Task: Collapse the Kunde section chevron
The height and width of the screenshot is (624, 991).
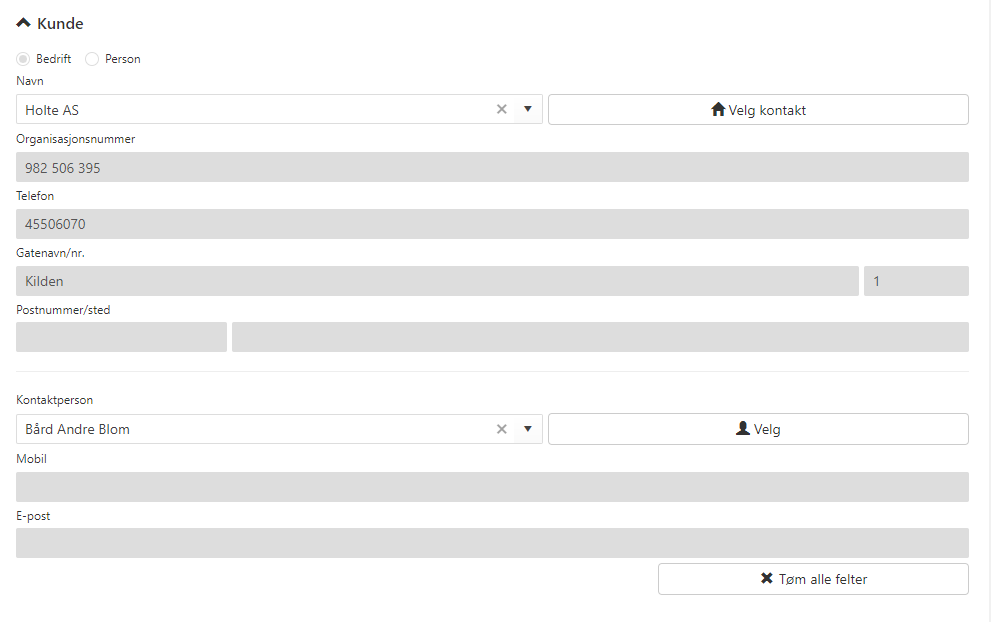Action: tap(24, 23)
